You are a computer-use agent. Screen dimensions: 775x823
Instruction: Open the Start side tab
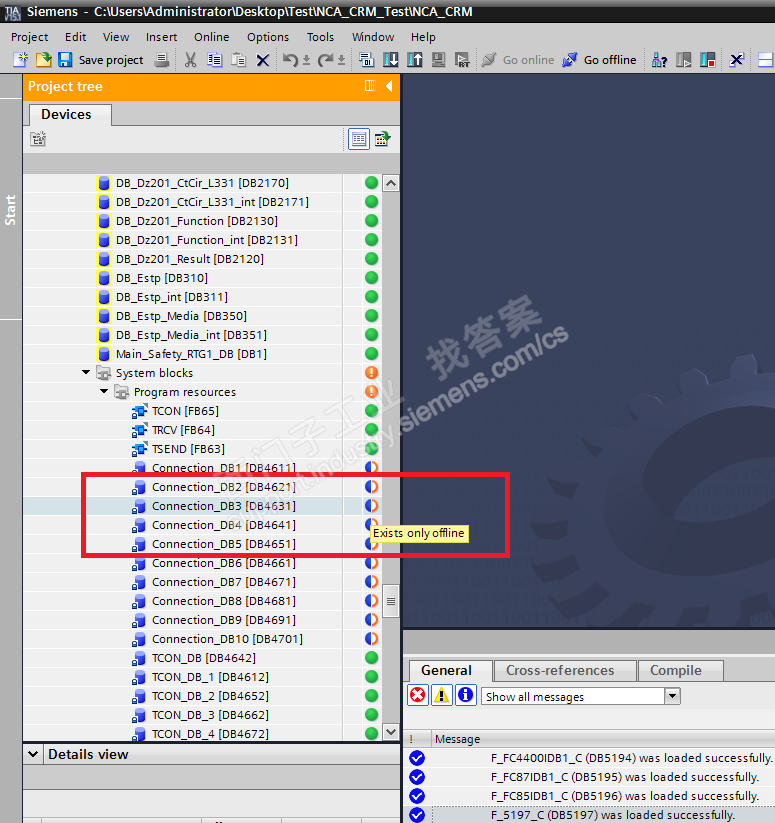tap(10, 209)
